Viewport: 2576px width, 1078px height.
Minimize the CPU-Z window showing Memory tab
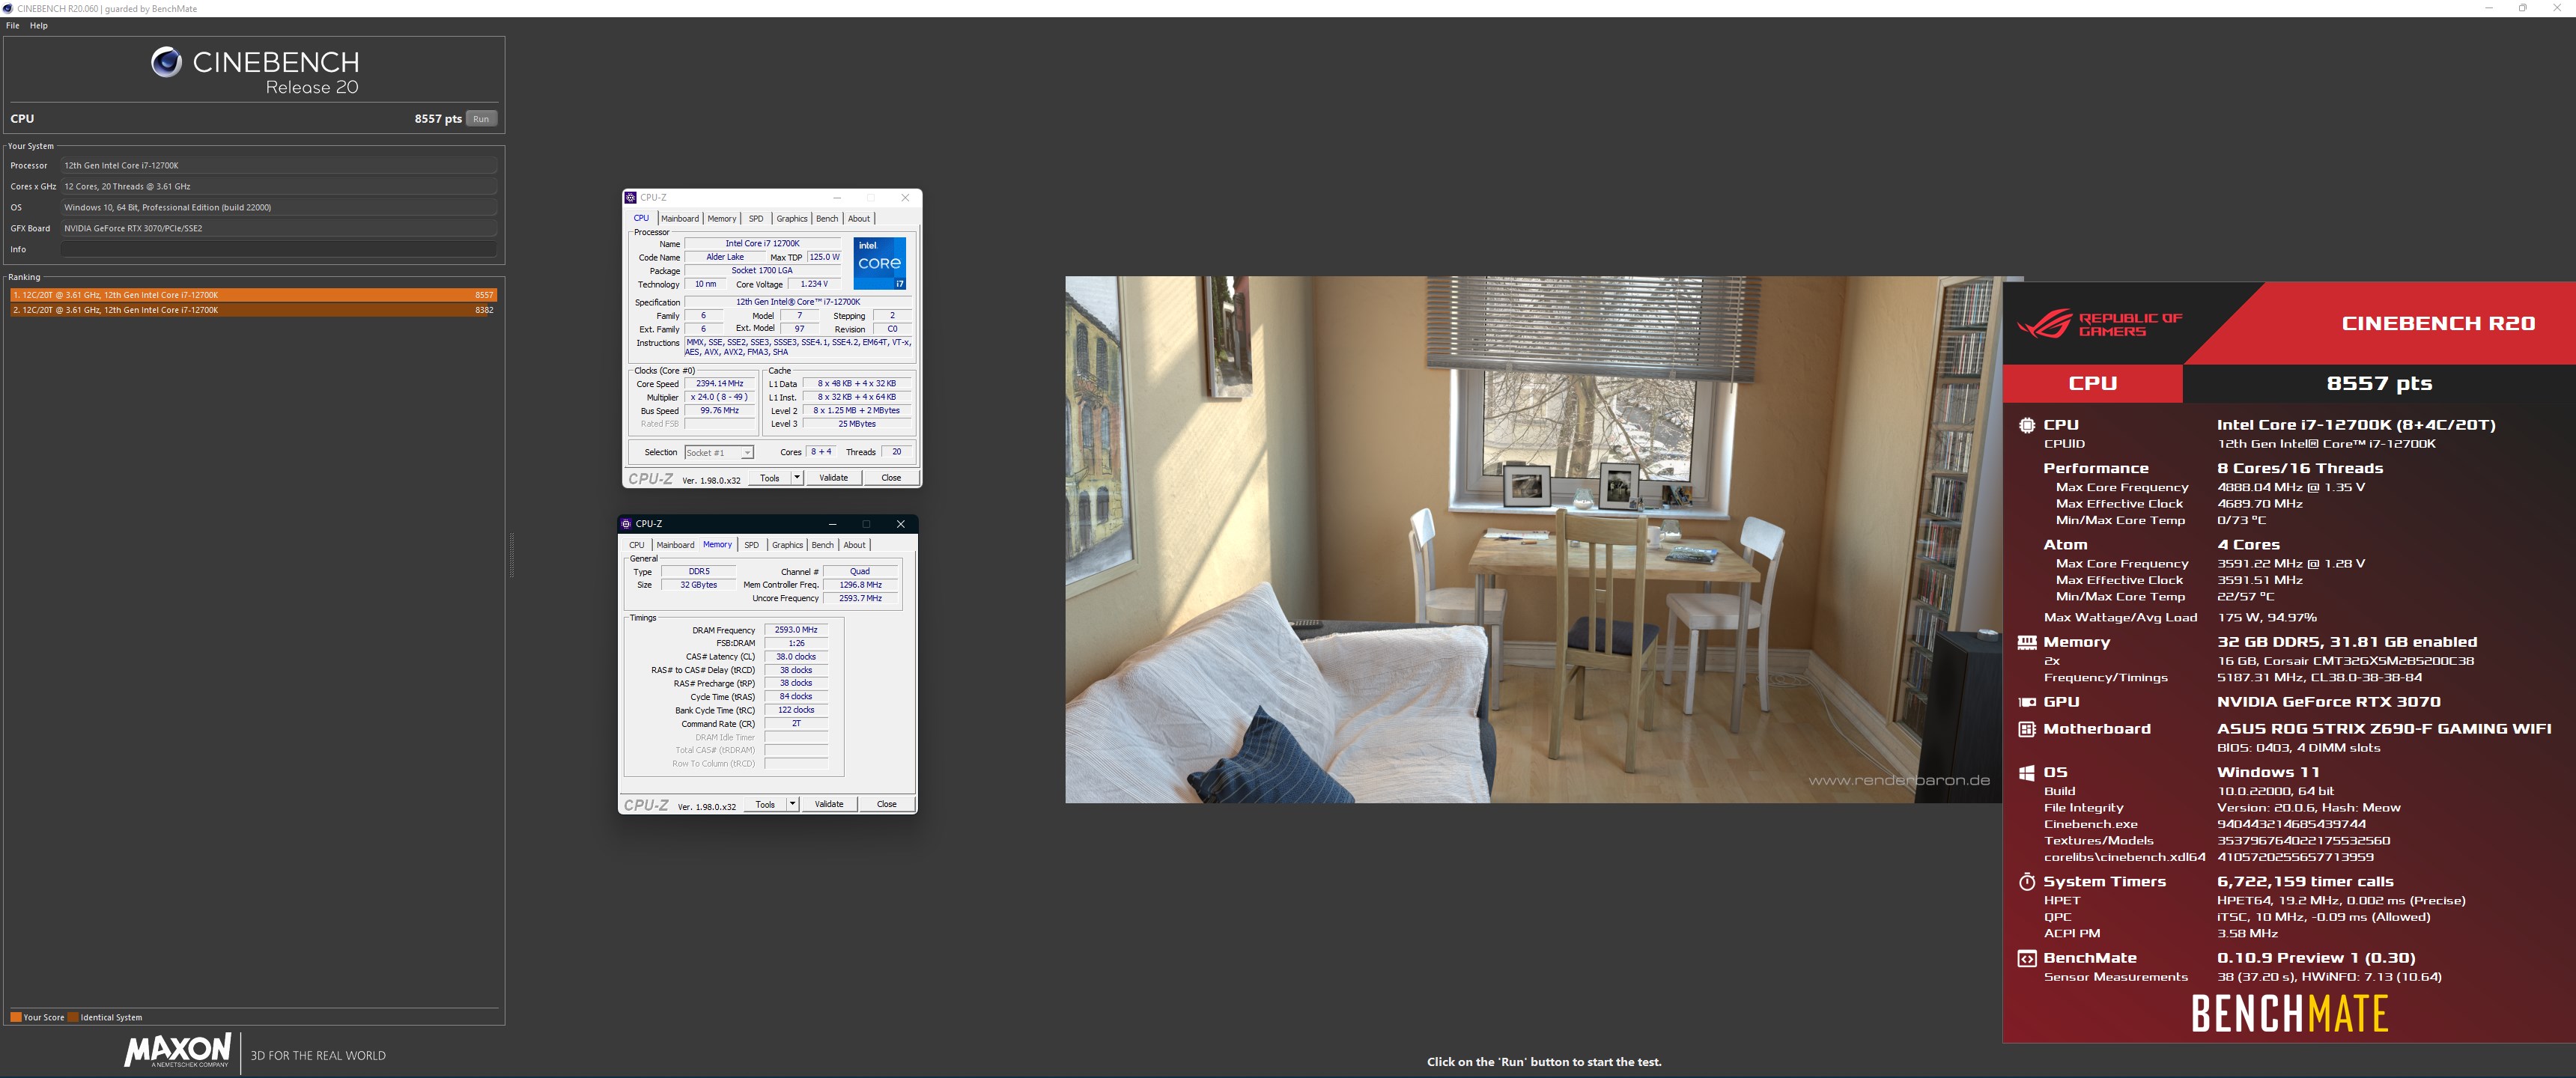click(x=832, y=524)
